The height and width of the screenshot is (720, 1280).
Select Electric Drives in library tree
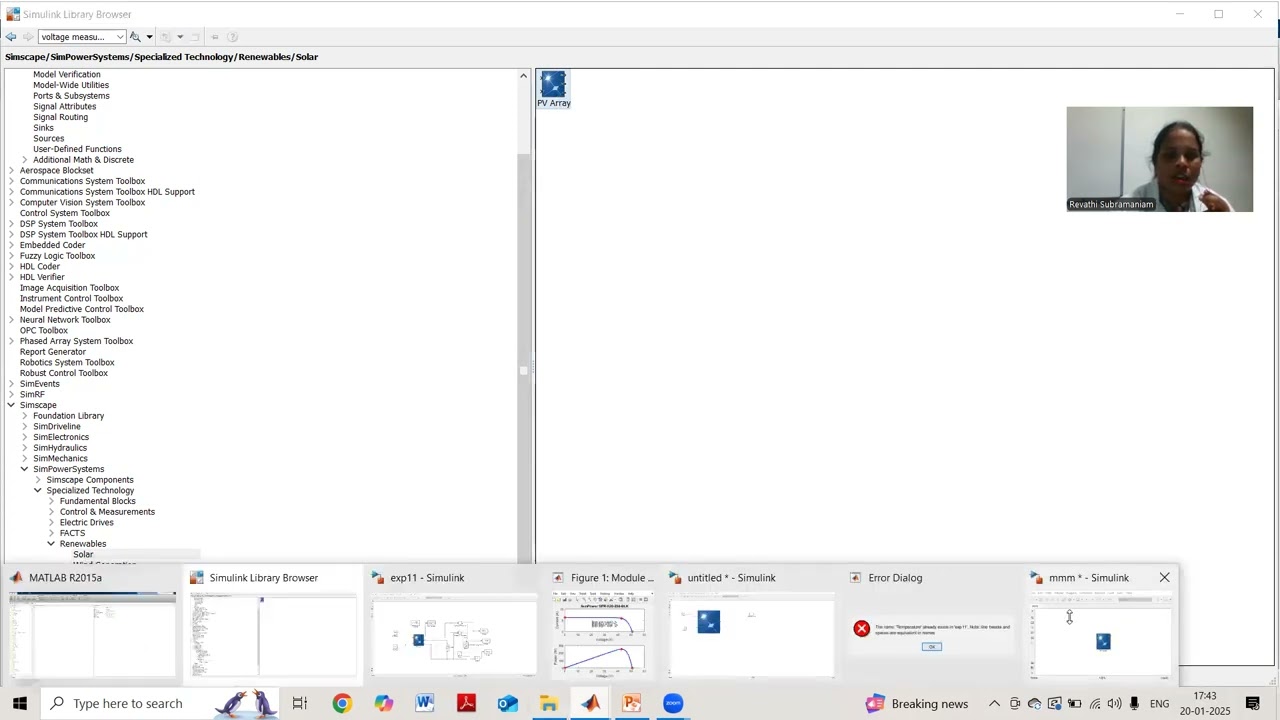(x=86, y=523)
